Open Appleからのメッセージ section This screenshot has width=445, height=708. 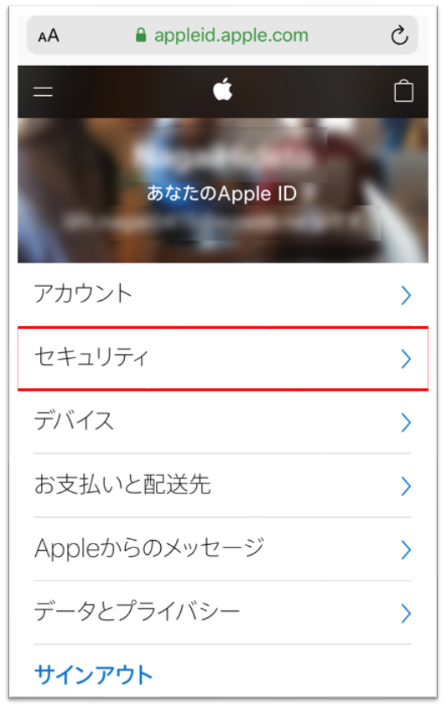pos(222,550)
